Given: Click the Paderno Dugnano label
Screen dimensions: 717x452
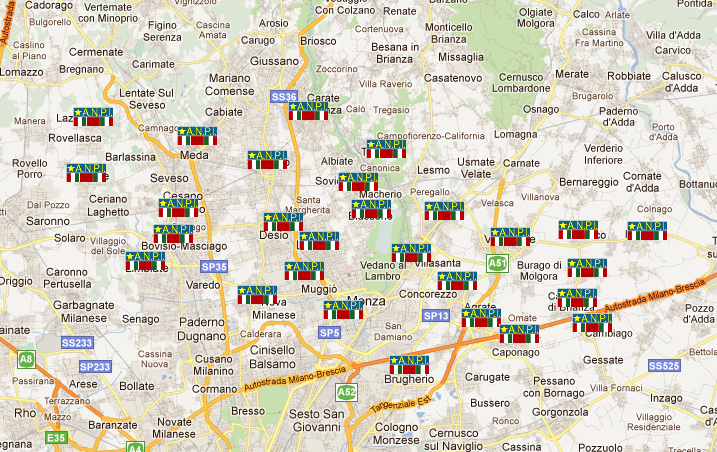Looking at the screenshot, I should coord(202,329).
